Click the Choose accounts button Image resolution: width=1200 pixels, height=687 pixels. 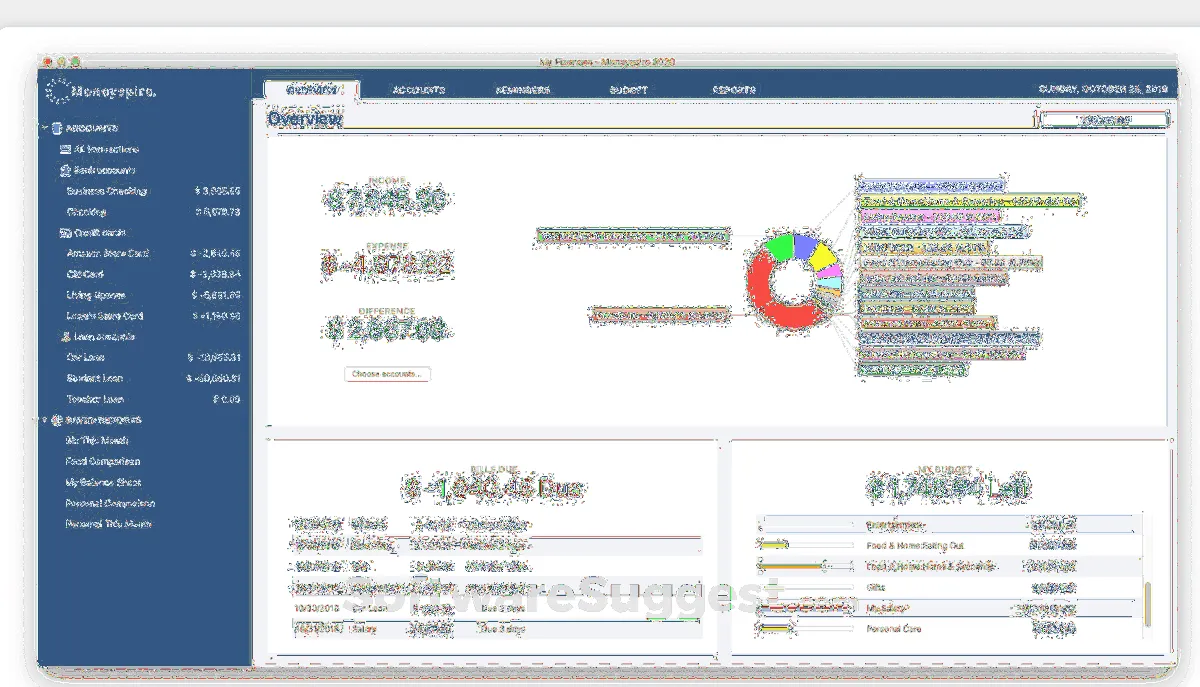tap(388, 374)
